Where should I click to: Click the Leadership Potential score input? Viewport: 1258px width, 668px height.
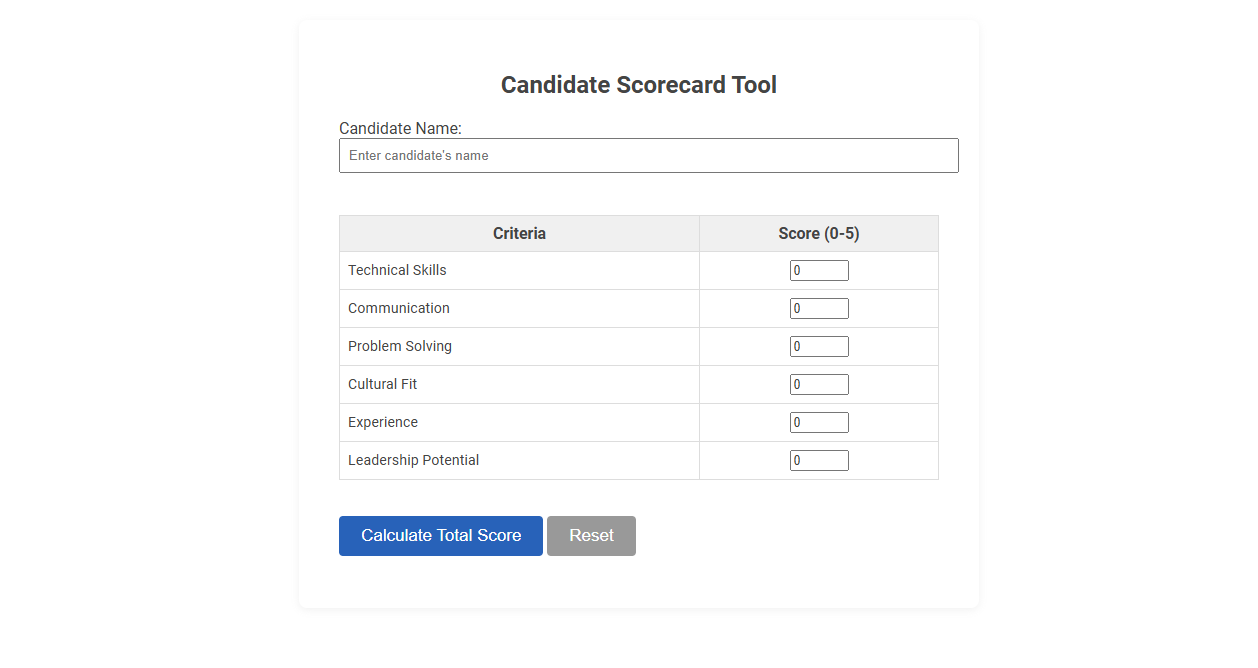819,460
